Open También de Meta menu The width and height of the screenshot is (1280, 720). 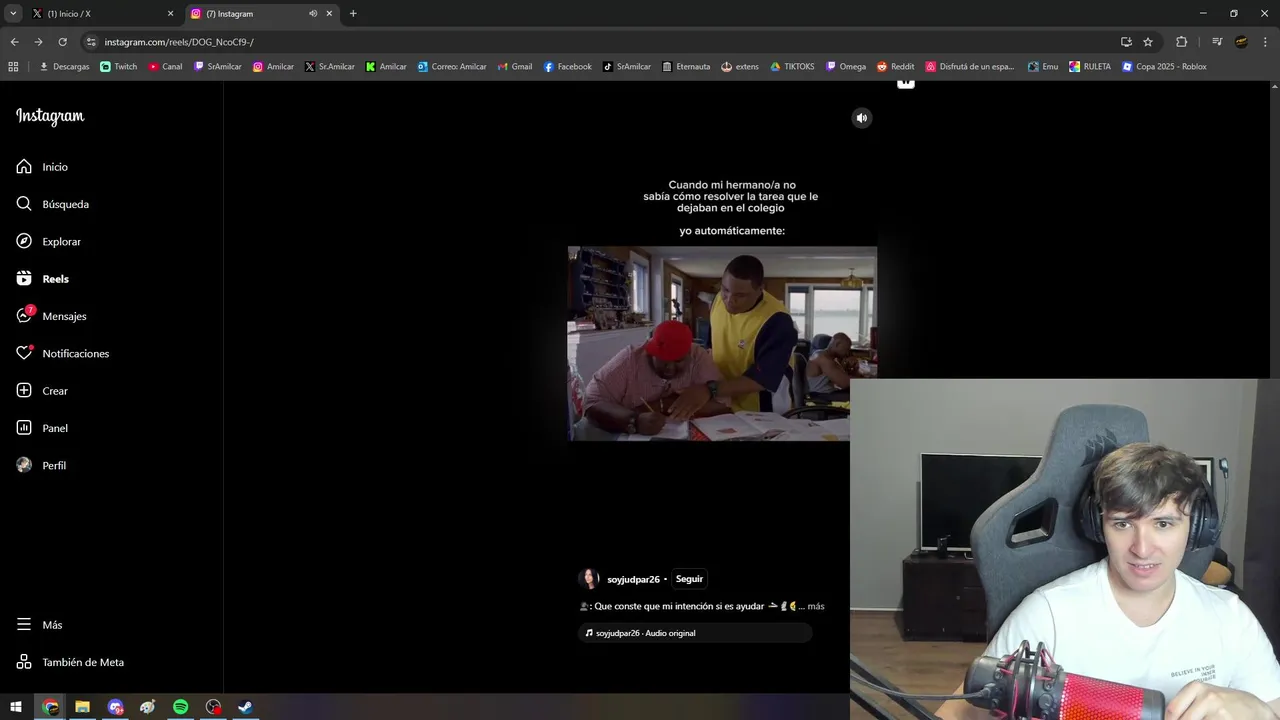(70, 662)
